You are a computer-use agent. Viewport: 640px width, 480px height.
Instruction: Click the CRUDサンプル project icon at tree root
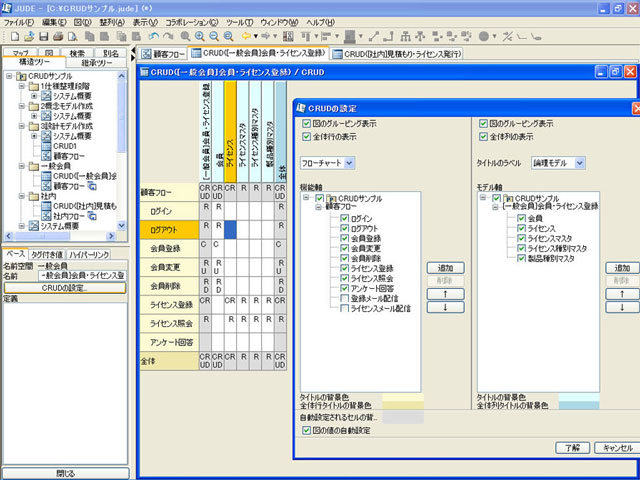(x=21, y=77)
